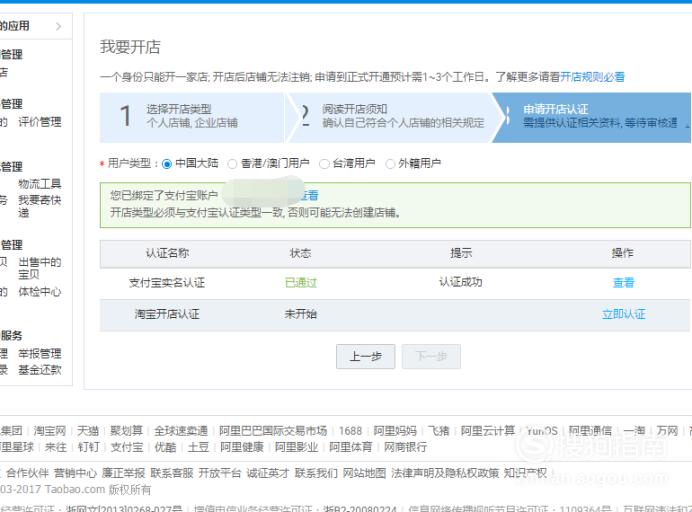
Task: Click 查看 for 支付宝实名认证 row
Action: click(x=623, y=282)
